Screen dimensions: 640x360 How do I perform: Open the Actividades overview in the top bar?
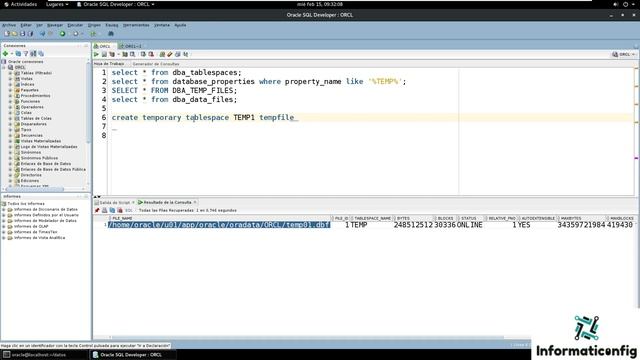tap(20, 4)
